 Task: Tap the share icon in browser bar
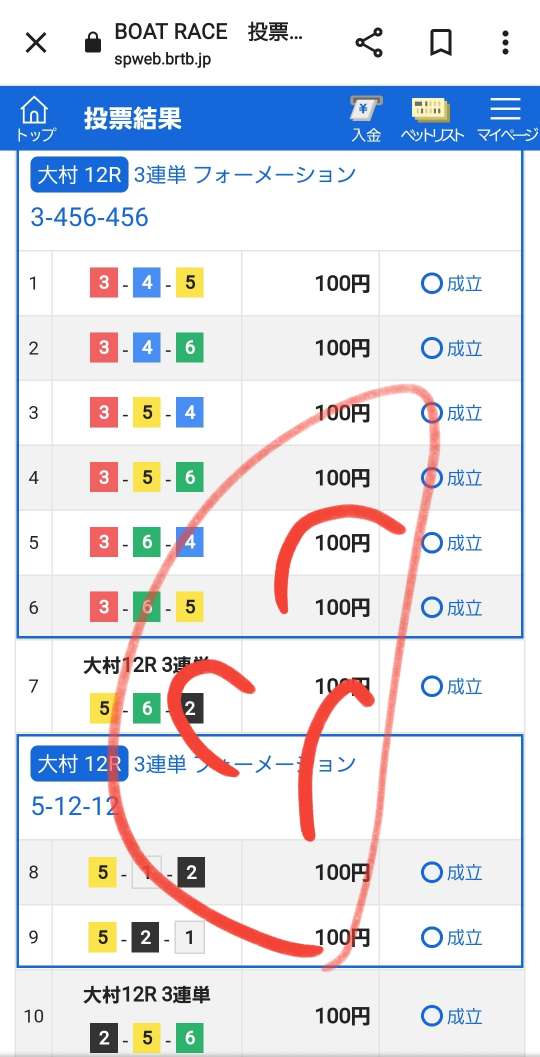pos(369,43)
